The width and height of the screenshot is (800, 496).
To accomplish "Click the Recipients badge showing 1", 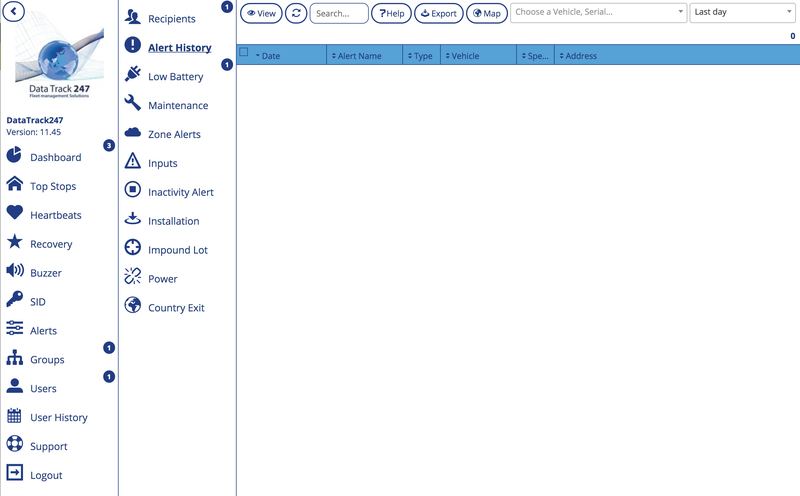I will tap(227, 7).
